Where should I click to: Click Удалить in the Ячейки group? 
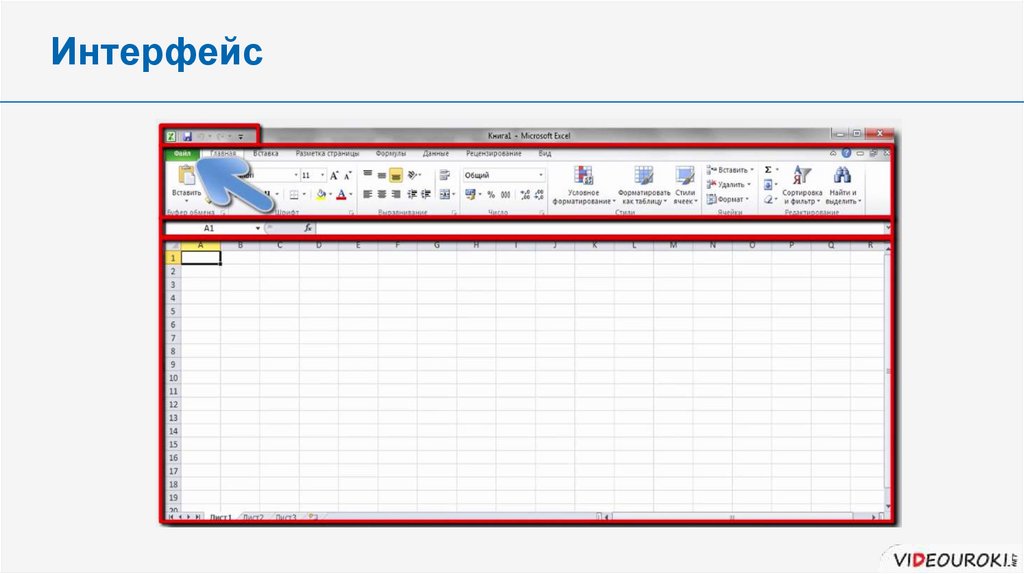tap(729, 185)
